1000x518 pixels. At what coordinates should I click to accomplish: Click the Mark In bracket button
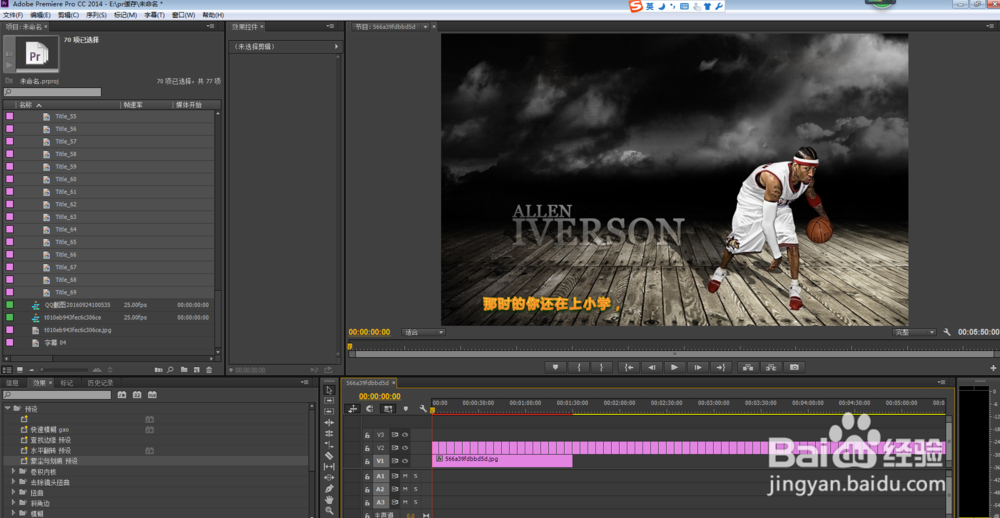pos(578,367)
